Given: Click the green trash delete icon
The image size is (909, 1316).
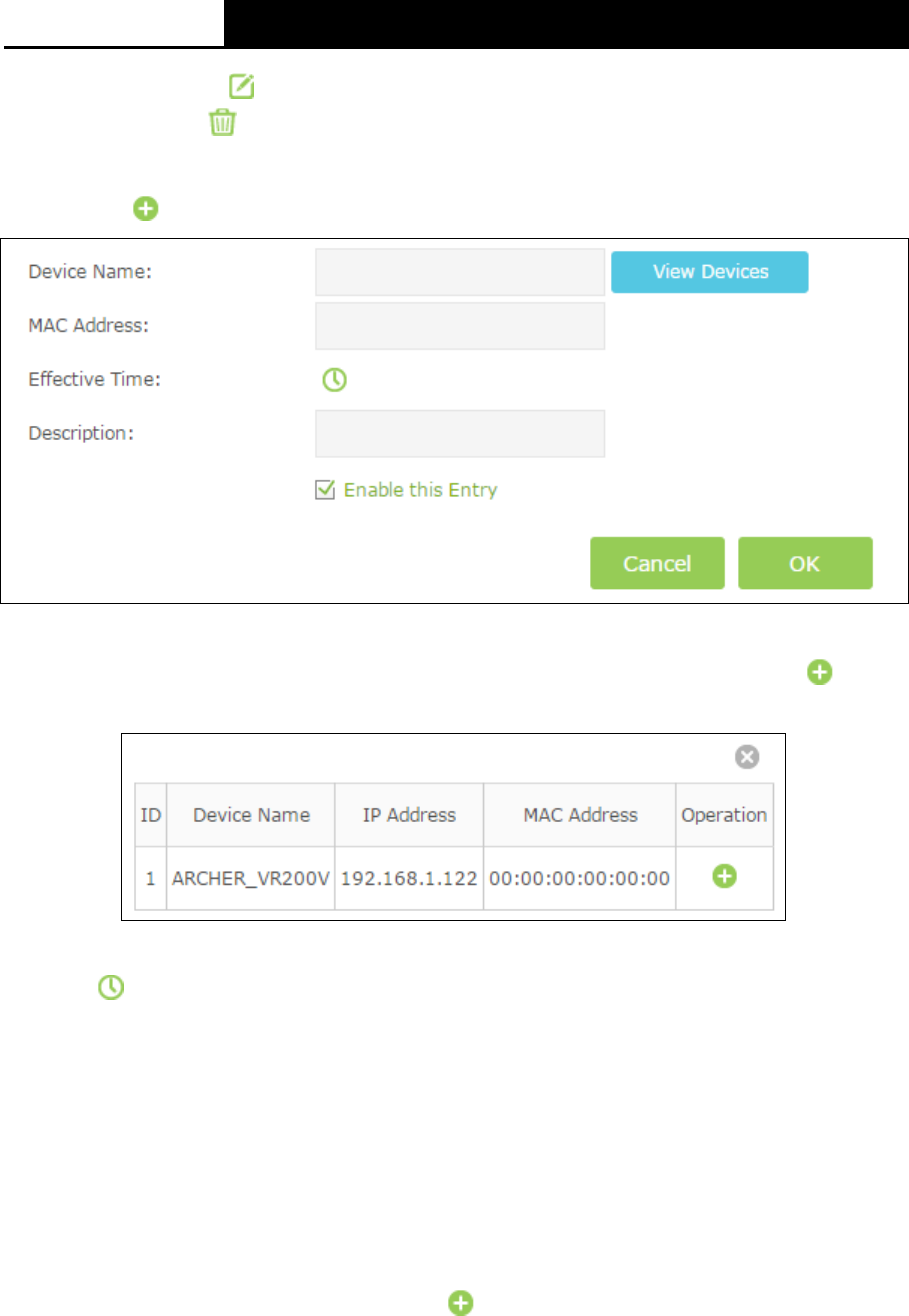Looking at the screenshot, I should (222, 124).
